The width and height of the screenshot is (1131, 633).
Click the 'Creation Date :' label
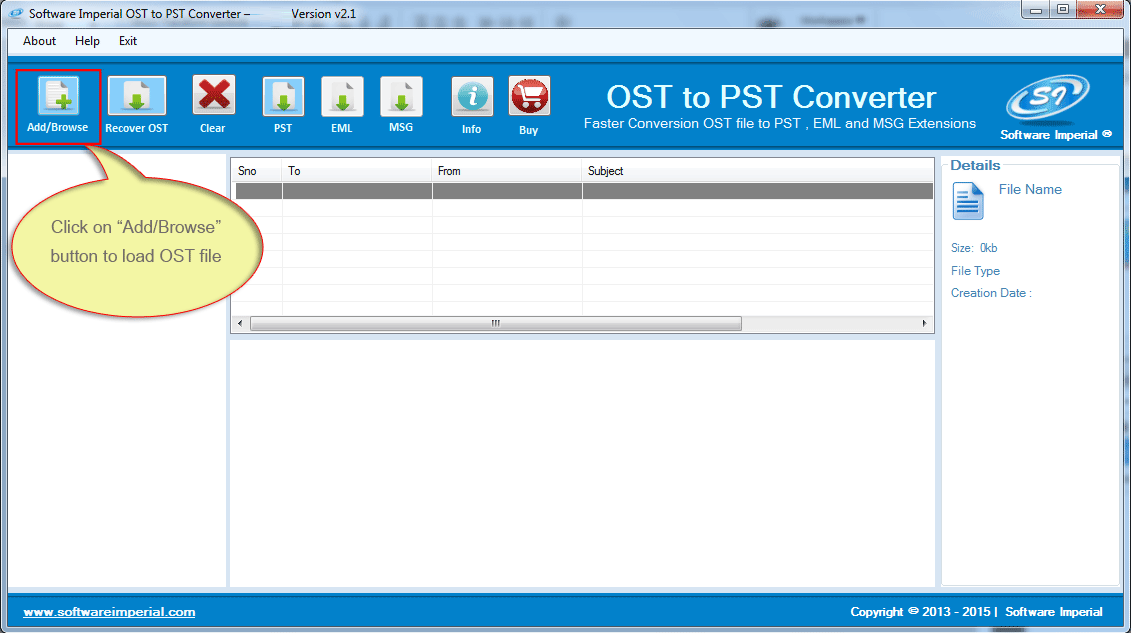[x=991, y=293]
